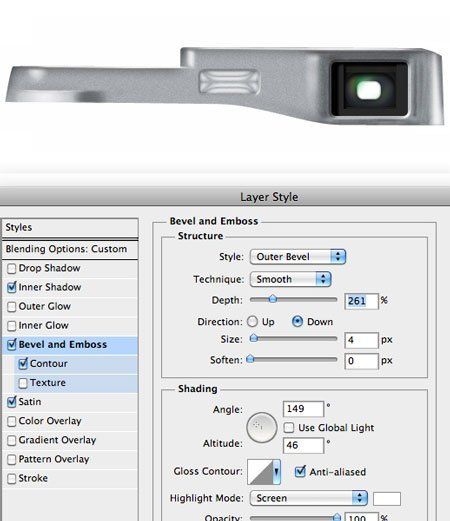Click the Angle value field
450x521 pixels.
[303, 409]
